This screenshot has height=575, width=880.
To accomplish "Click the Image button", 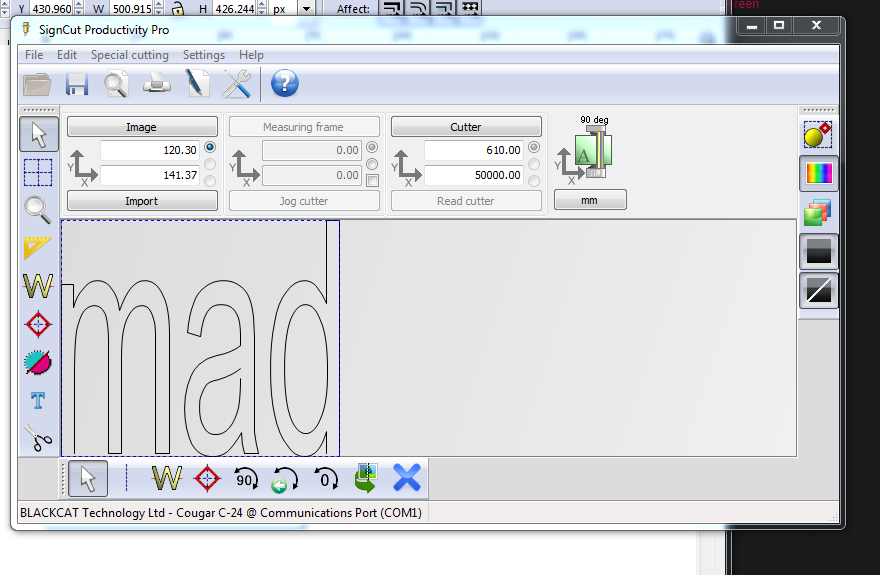I will pyautogui.click(x=142, y=127).
